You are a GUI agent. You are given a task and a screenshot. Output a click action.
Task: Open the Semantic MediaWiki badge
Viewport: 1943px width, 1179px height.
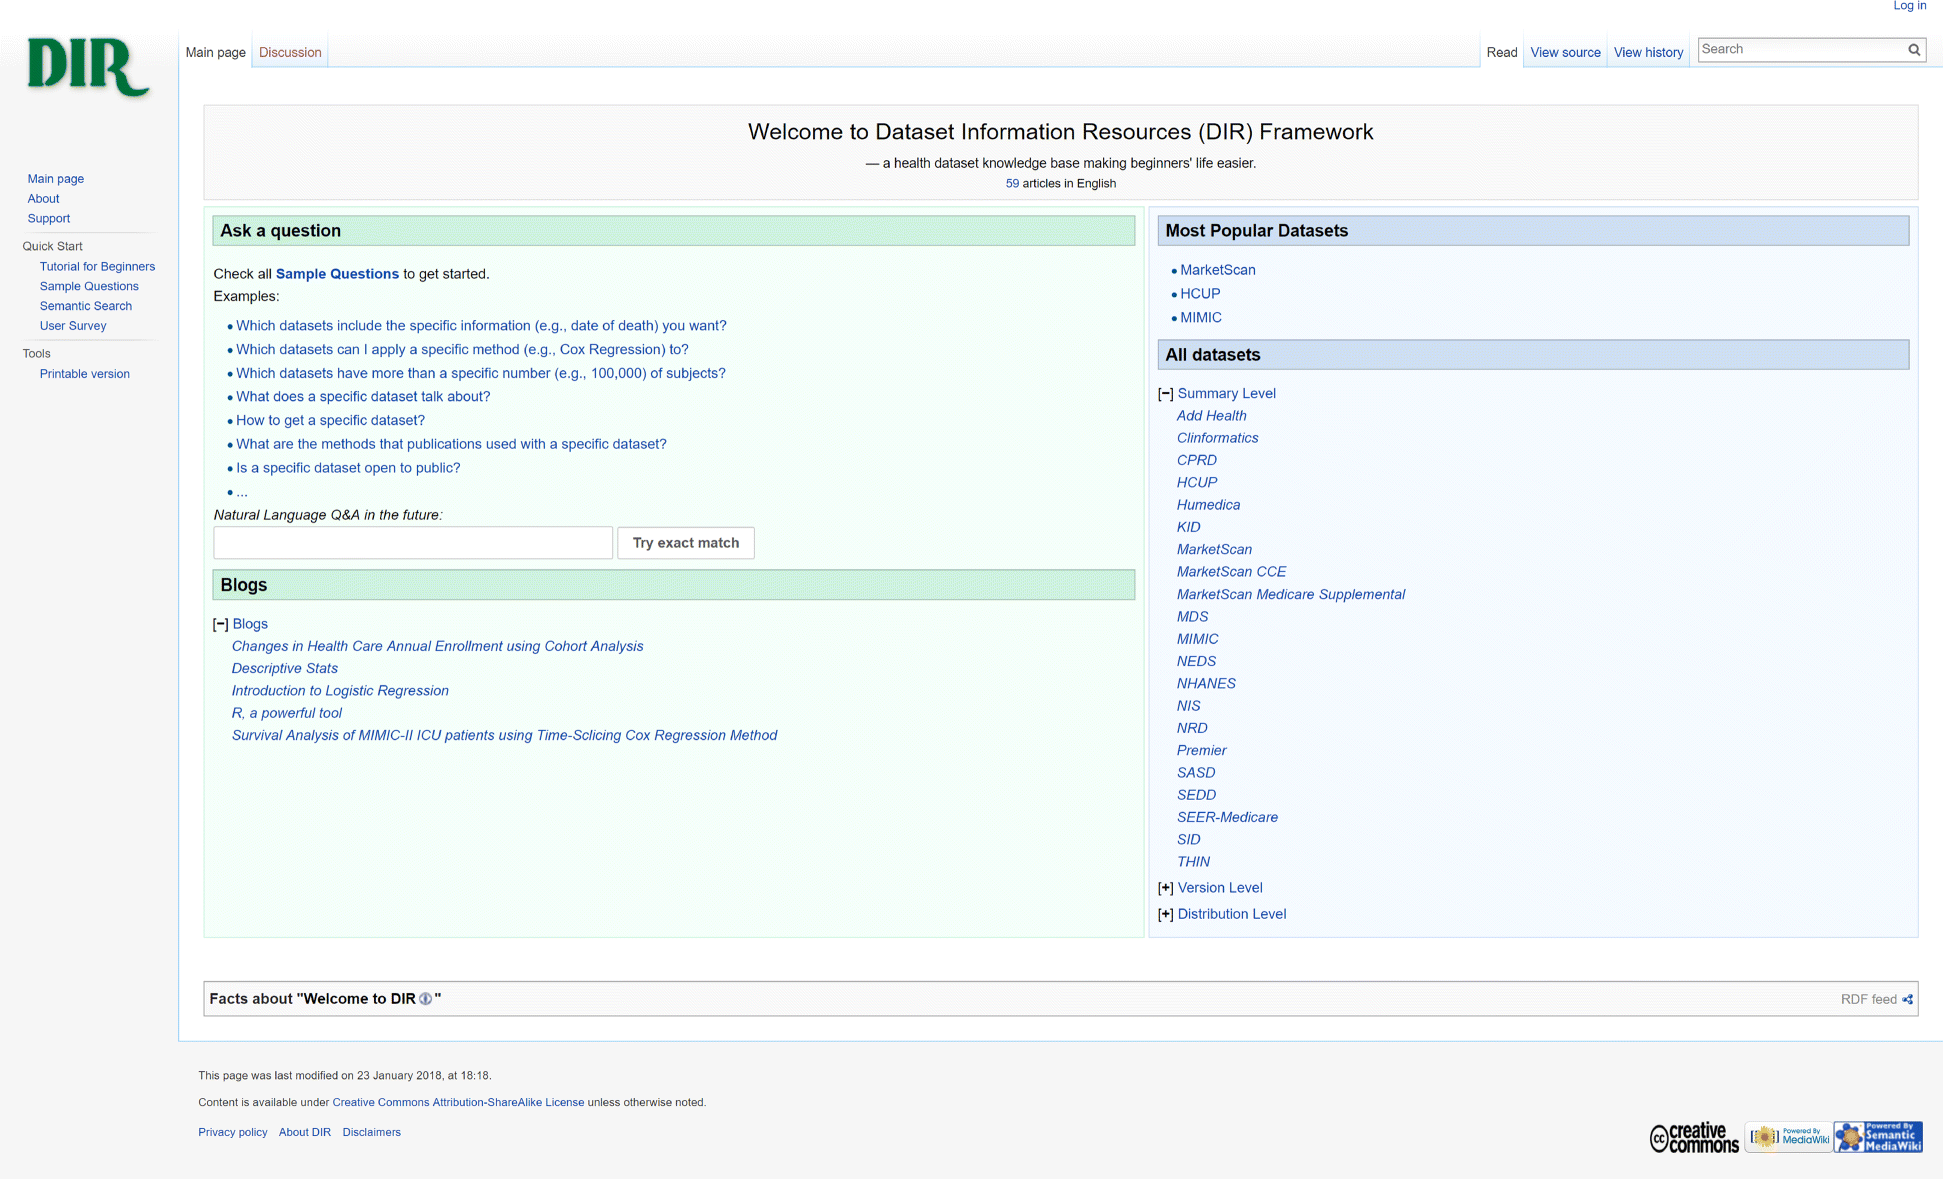pos(1878,1137)
